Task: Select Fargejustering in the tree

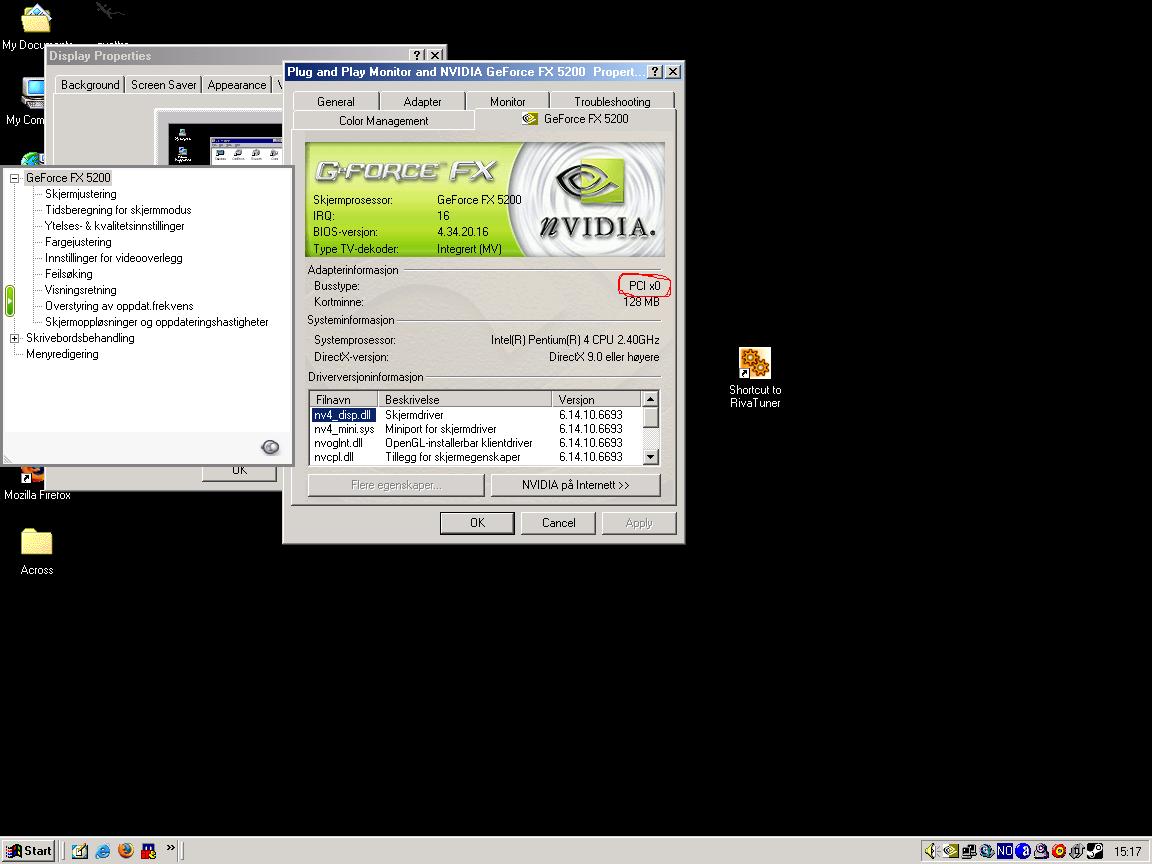Action: [x=79, y=242]
